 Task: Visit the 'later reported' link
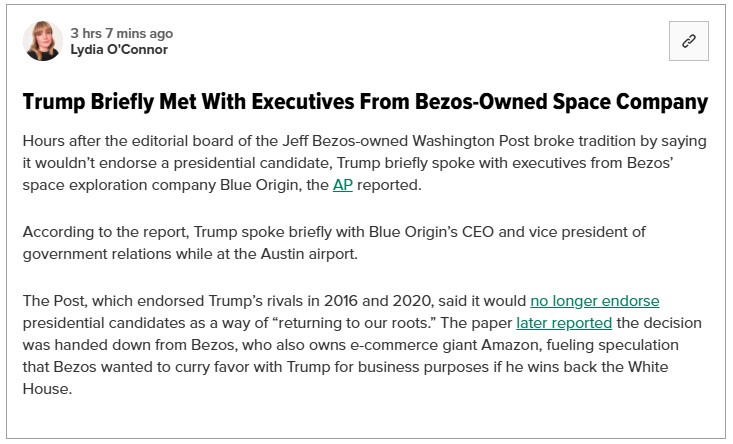pyautogui.click(x=564, y=323)
